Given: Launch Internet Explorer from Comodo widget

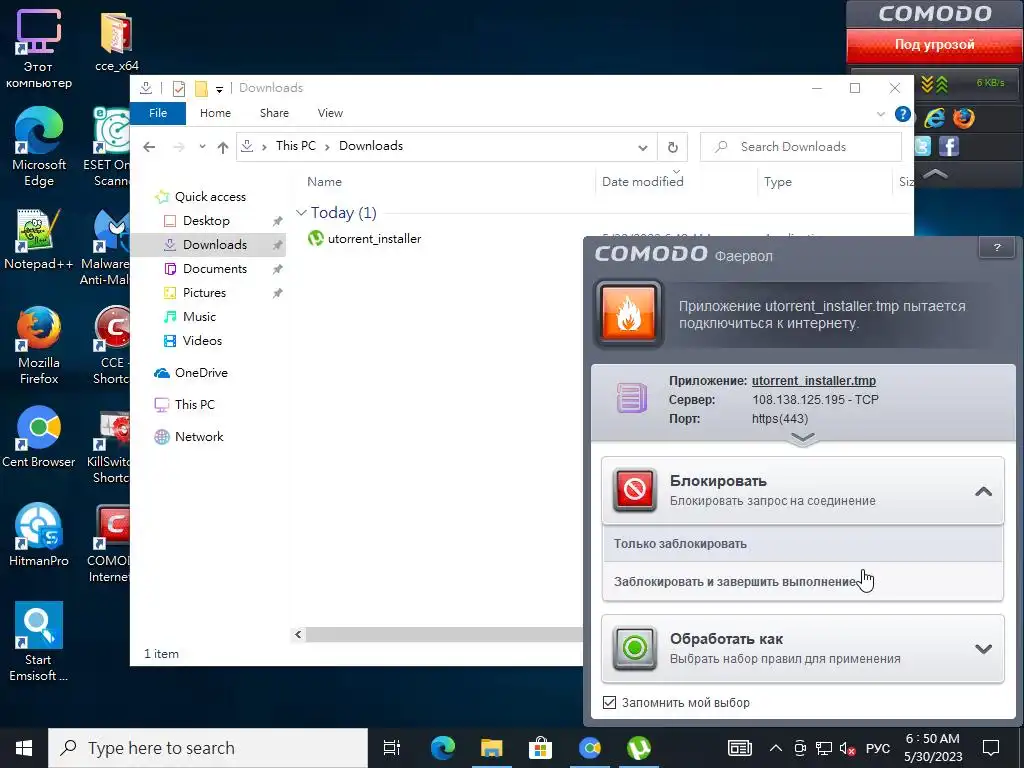Looking at the screenshot, I should click(x=935, y=118).
